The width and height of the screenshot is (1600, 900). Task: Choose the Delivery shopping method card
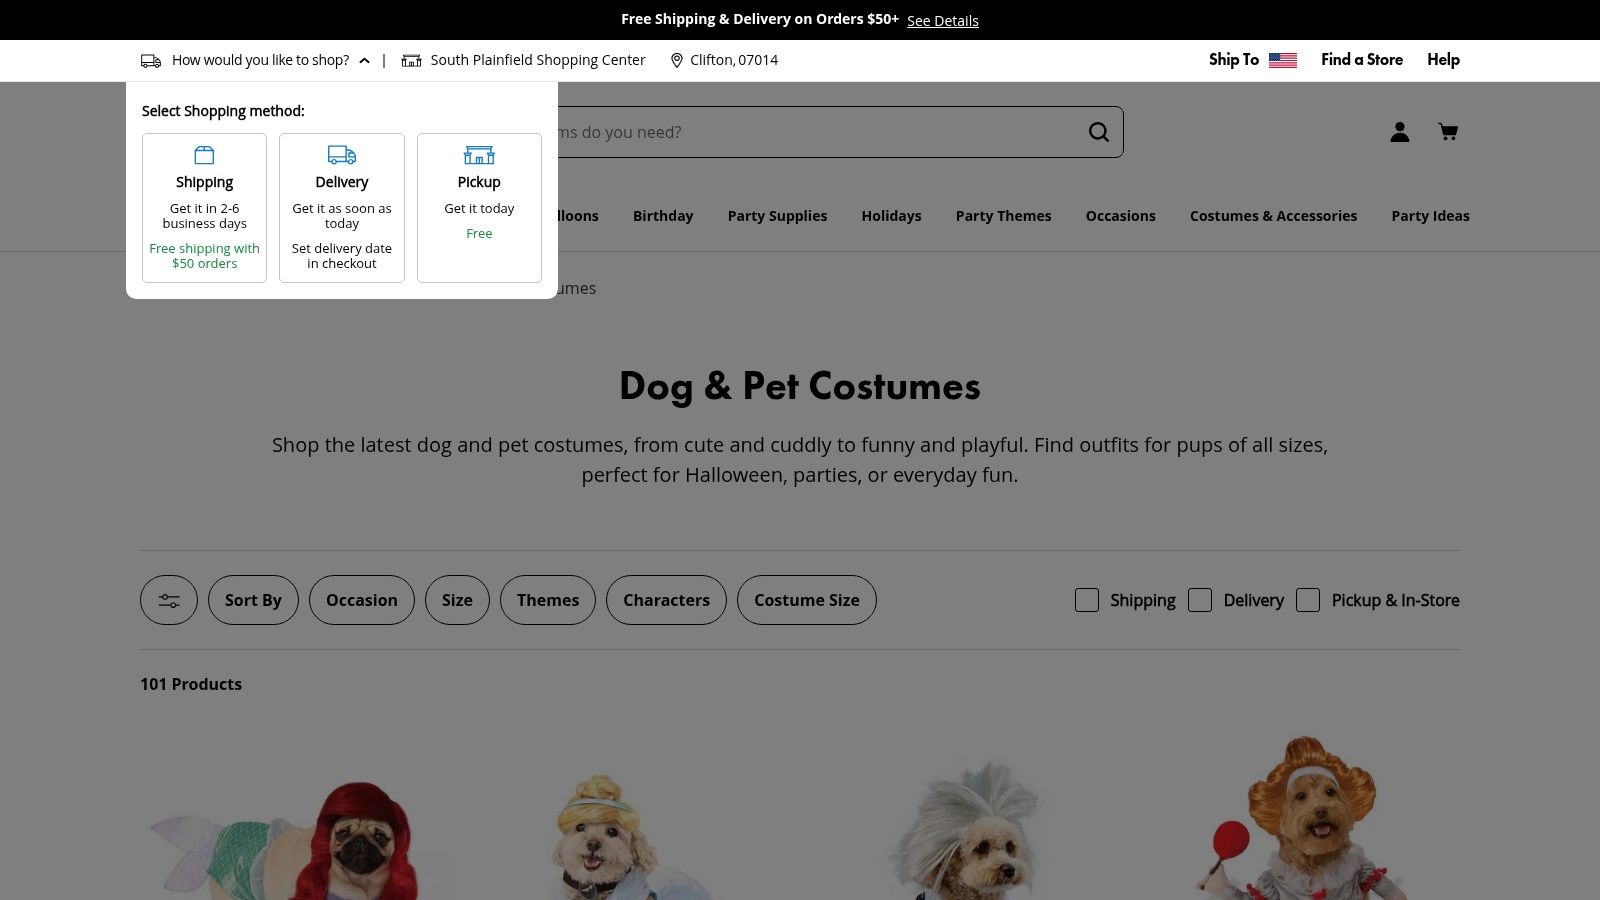[341, 207]
